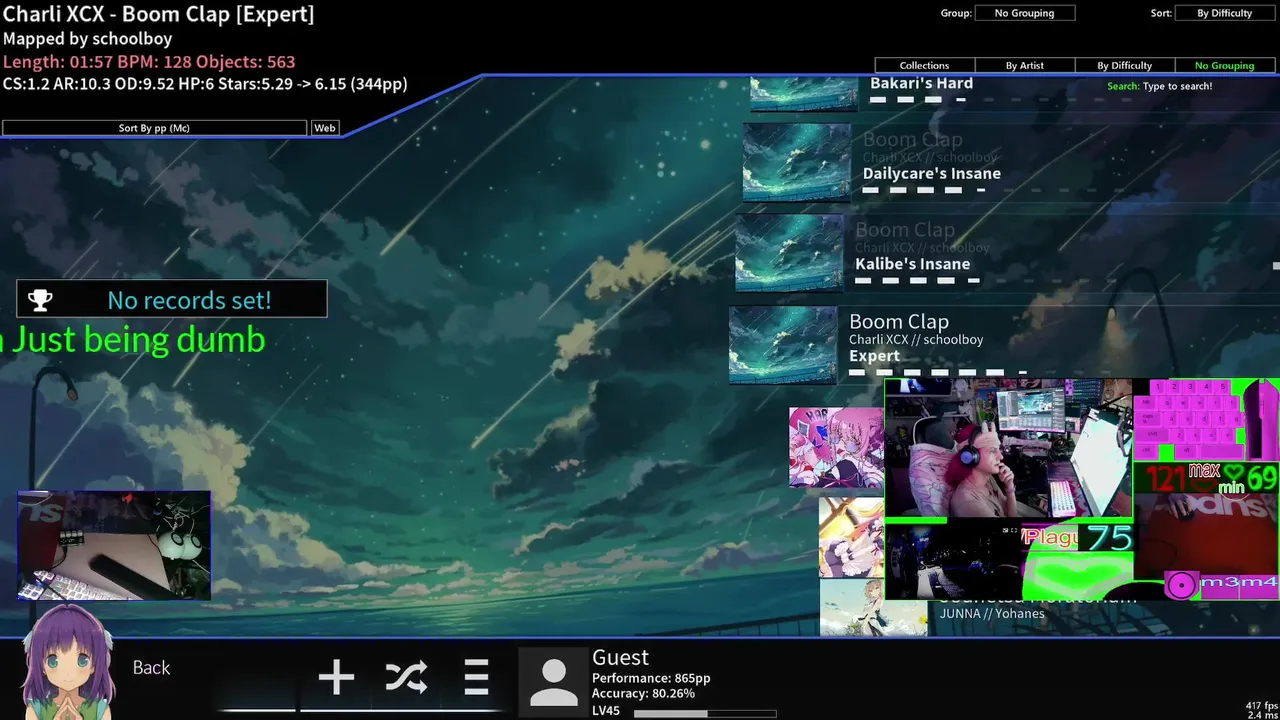Screen dimensions: 1280x720
Task: Open the Sort By pp (Mc) dropdown
Action: click(154, 128)
